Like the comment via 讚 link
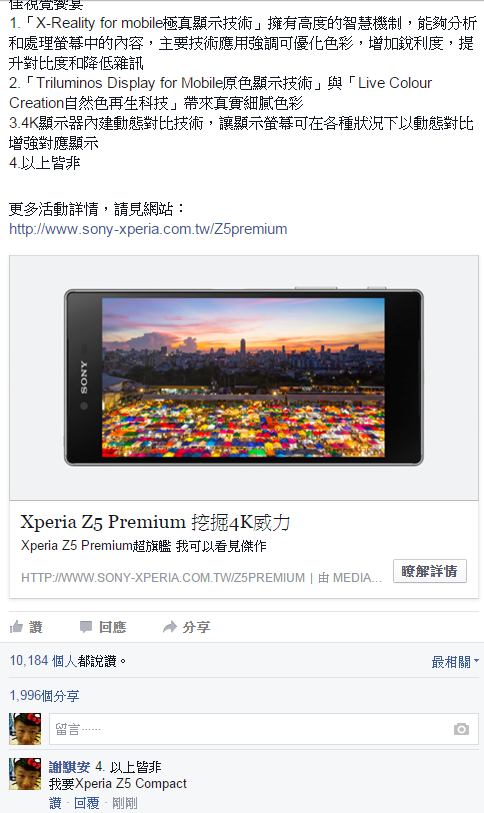This screenshot has width=484, height=813. pyautogui.click(x=55, y=803)
